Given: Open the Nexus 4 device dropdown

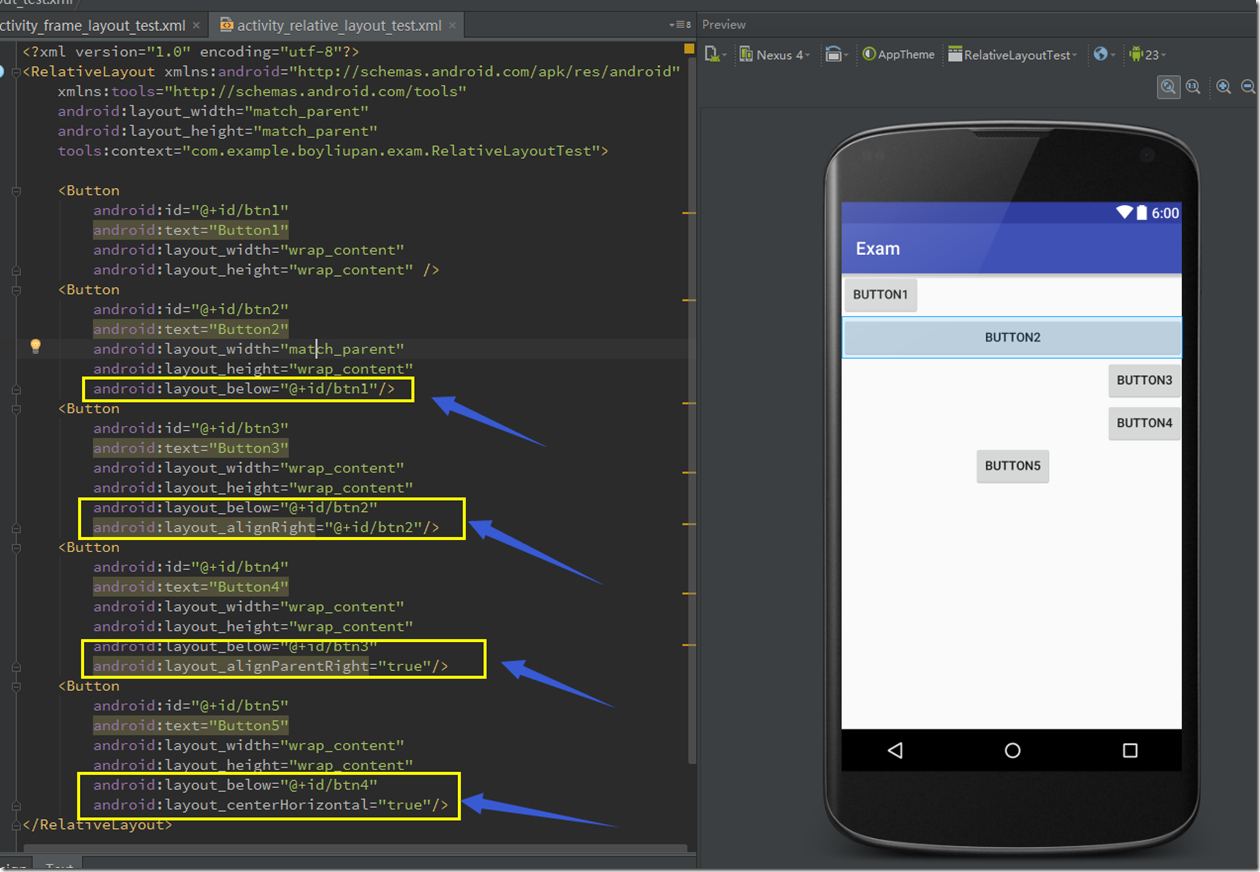Looking at the screenshot, I should [x=777, y=55].
